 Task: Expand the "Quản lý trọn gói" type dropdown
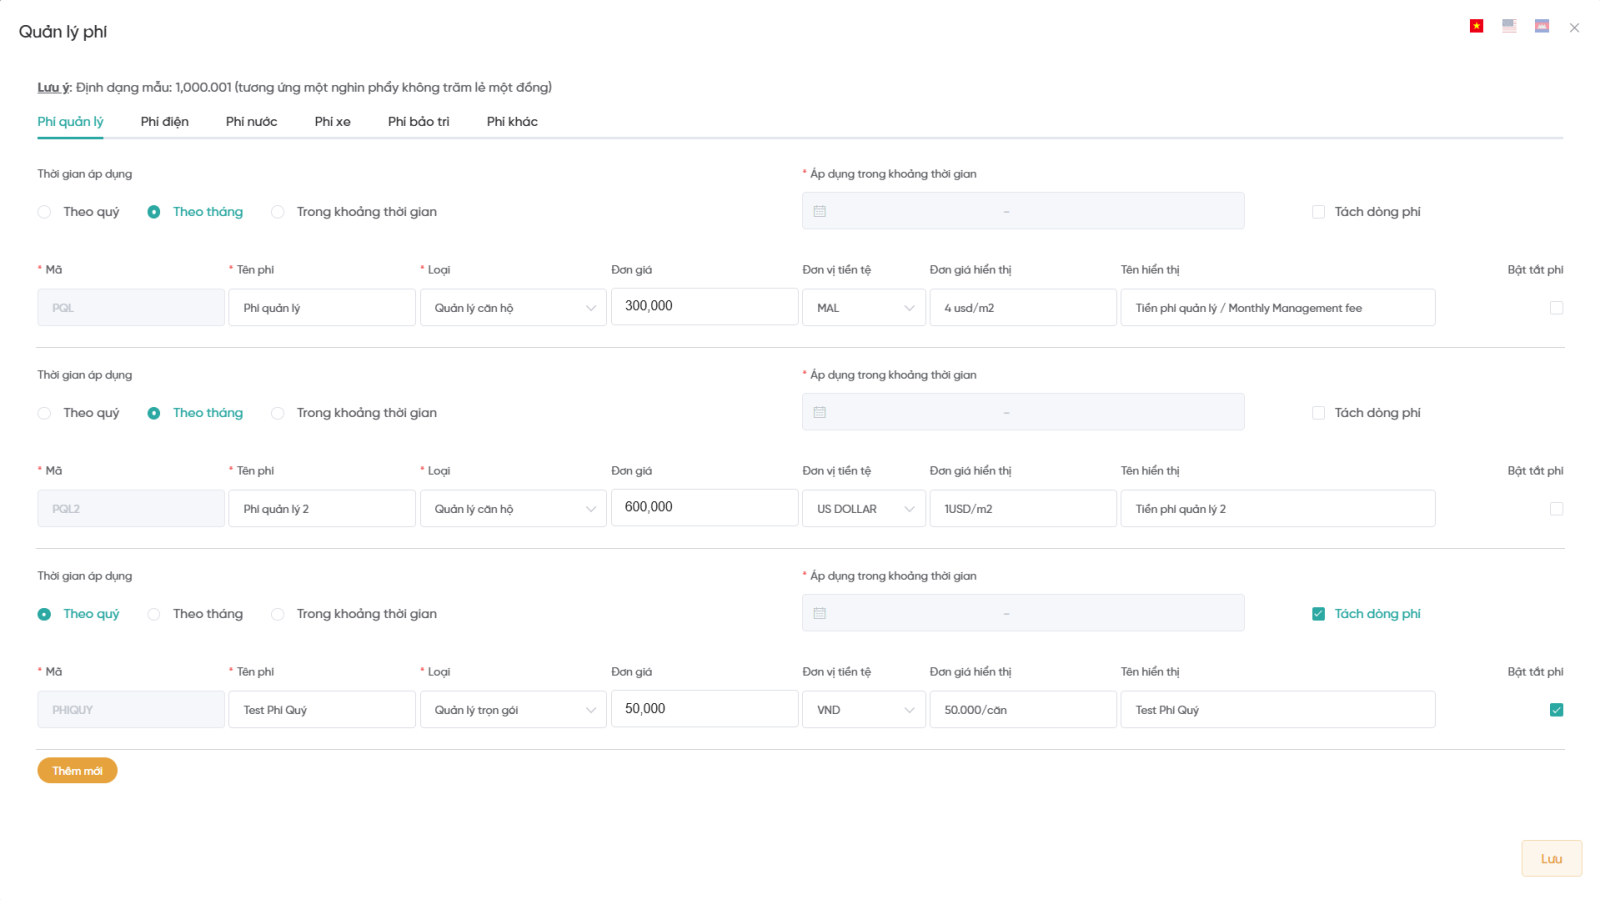coord(513,710)
